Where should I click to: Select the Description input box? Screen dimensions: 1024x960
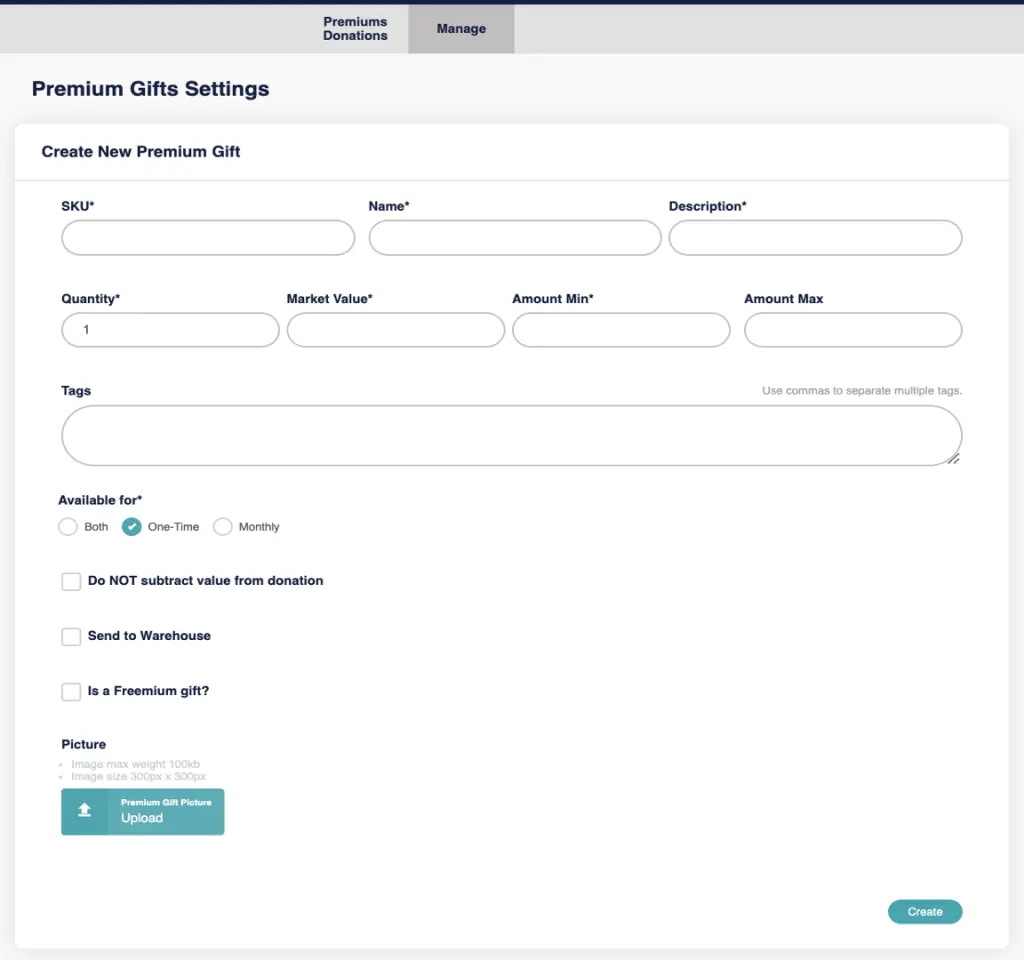(x=815, y=238)
